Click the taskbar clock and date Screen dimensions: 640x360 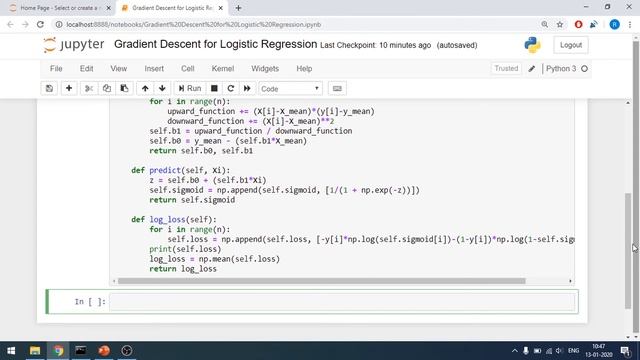coord(599,351)
